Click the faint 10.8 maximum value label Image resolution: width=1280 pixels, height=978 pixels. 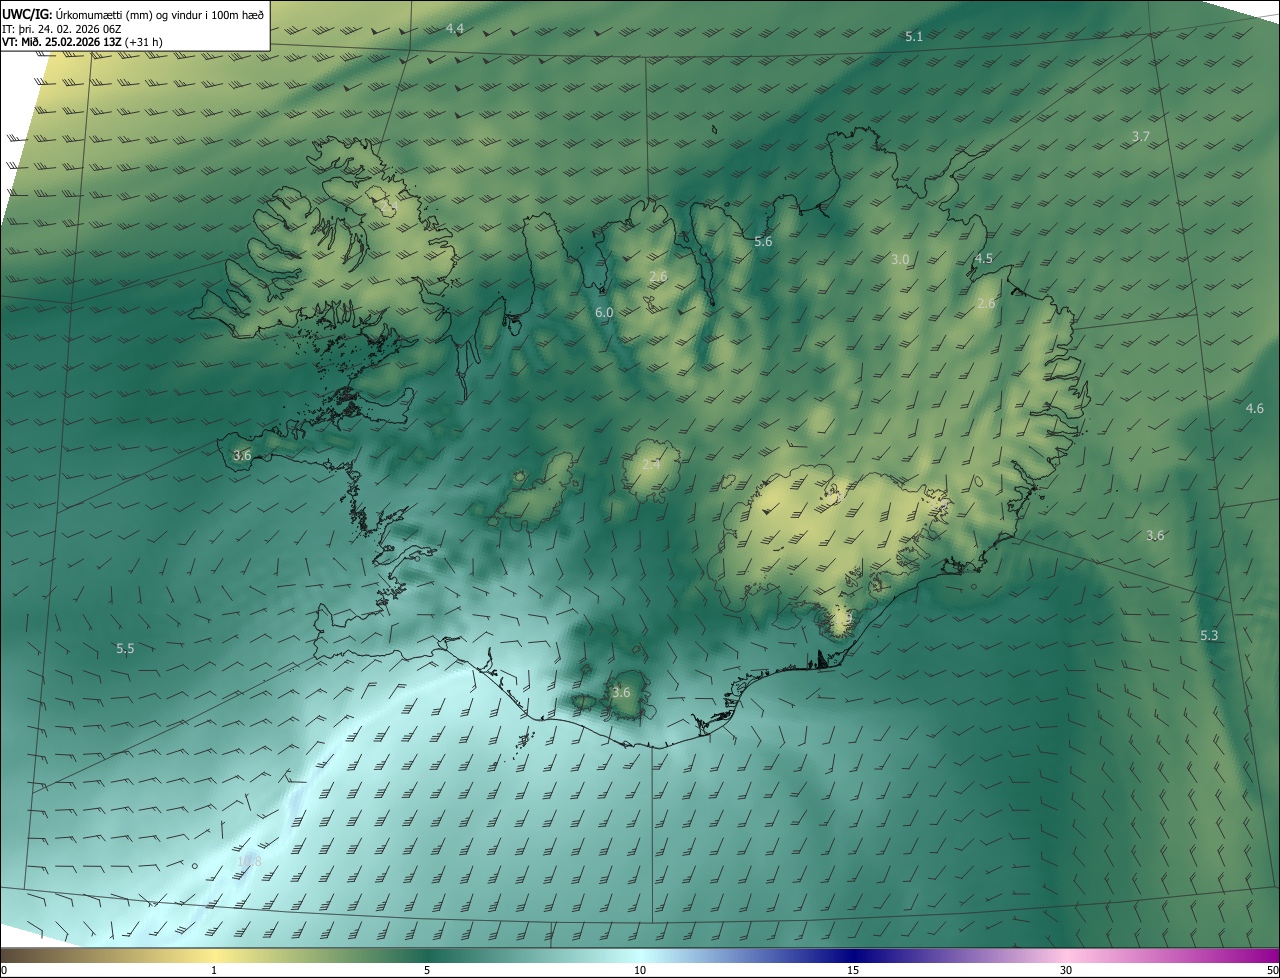249,862
